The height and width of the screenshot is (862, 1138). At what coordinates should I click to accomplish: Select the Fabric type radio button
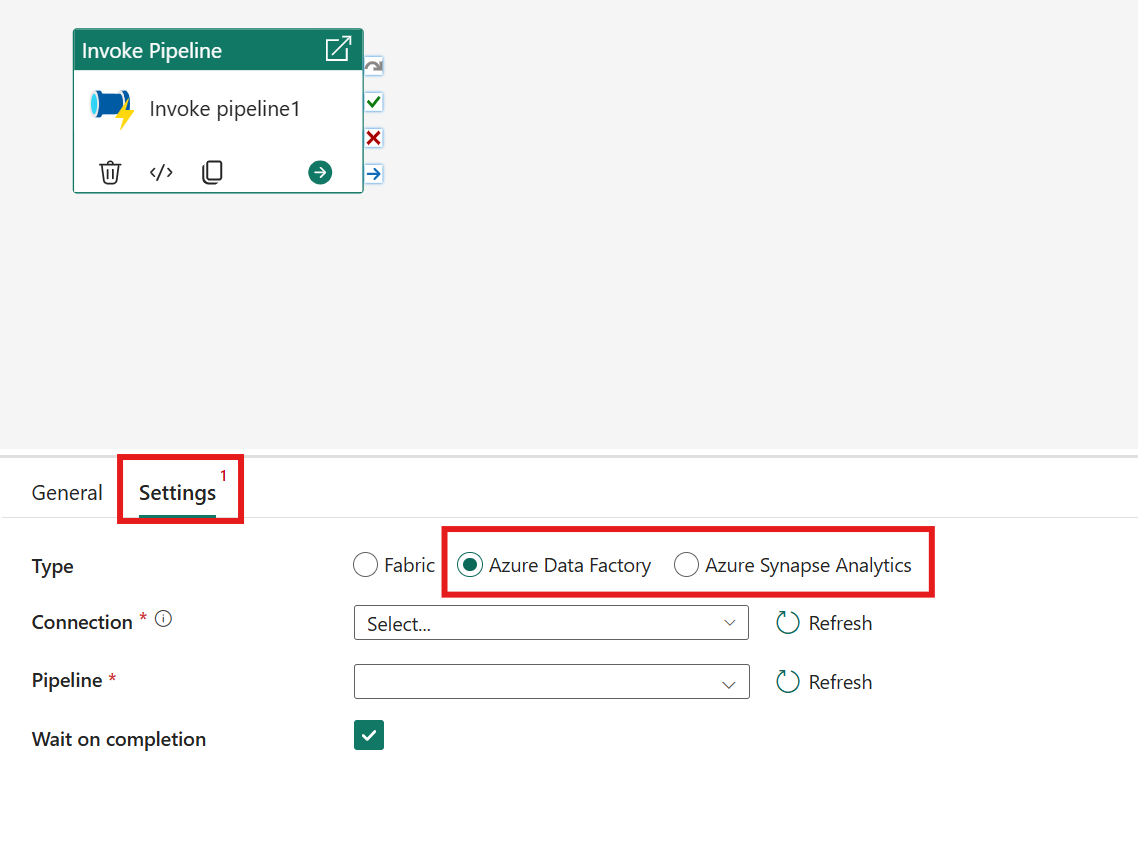[365, 564]
